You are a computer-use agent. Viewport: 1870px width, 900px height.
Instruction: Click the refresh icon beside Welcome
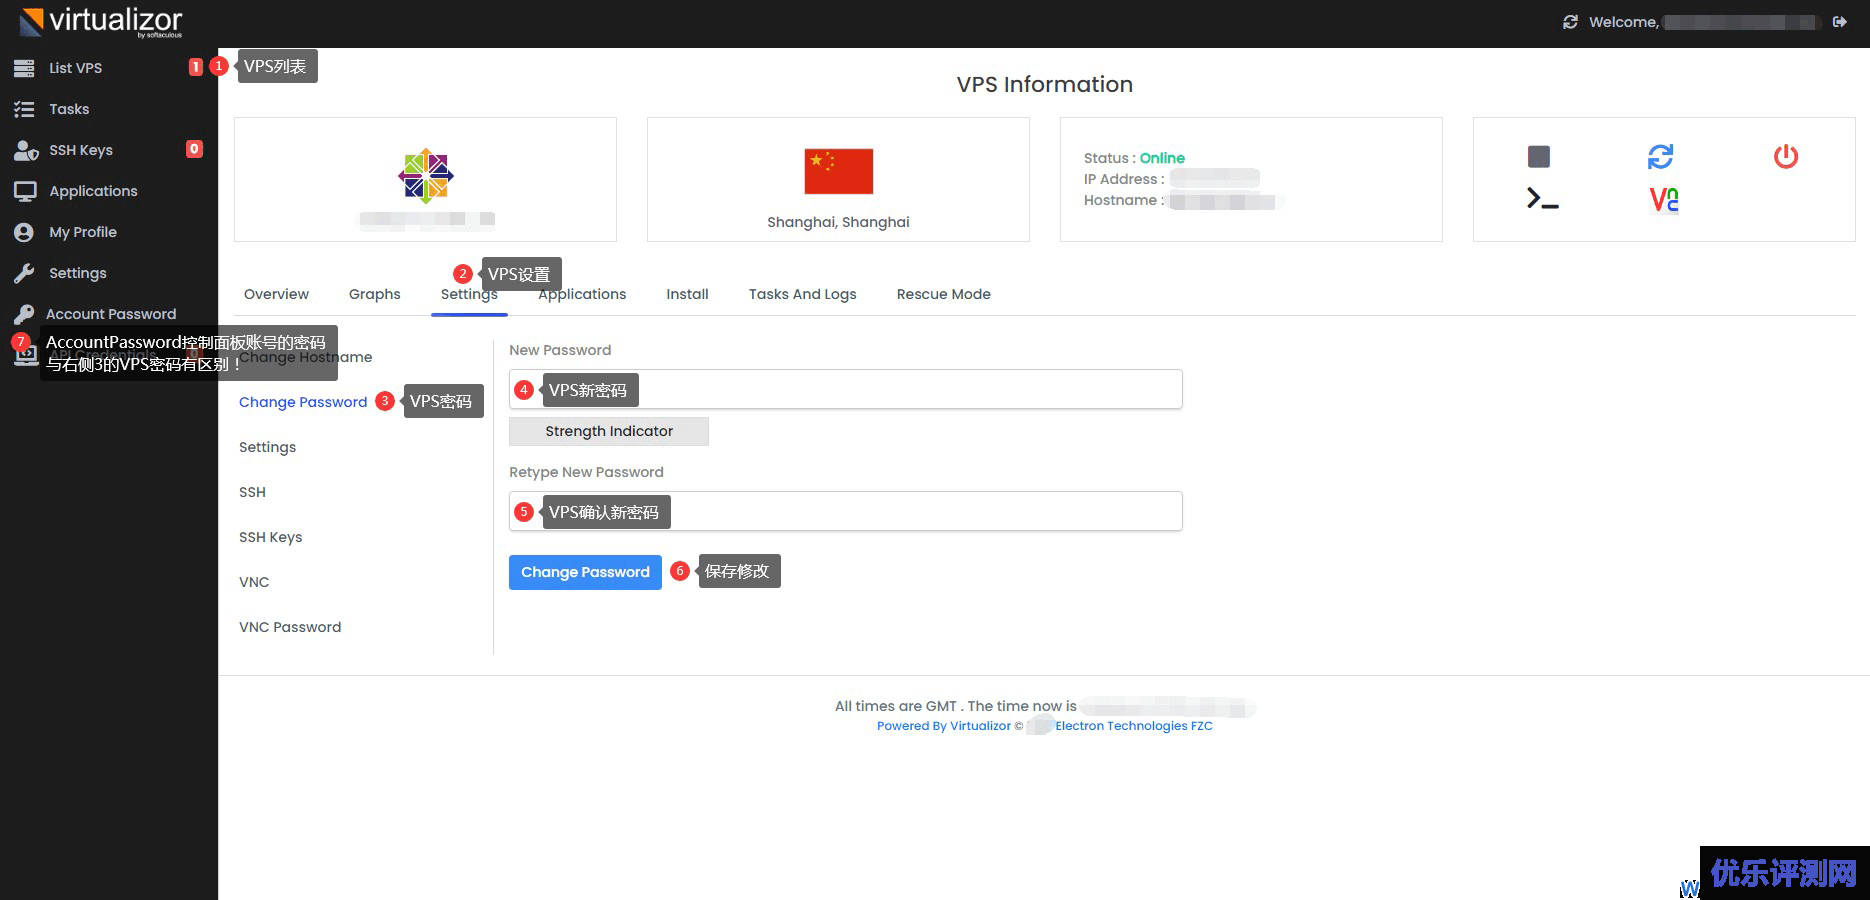tap(1570, 22)
